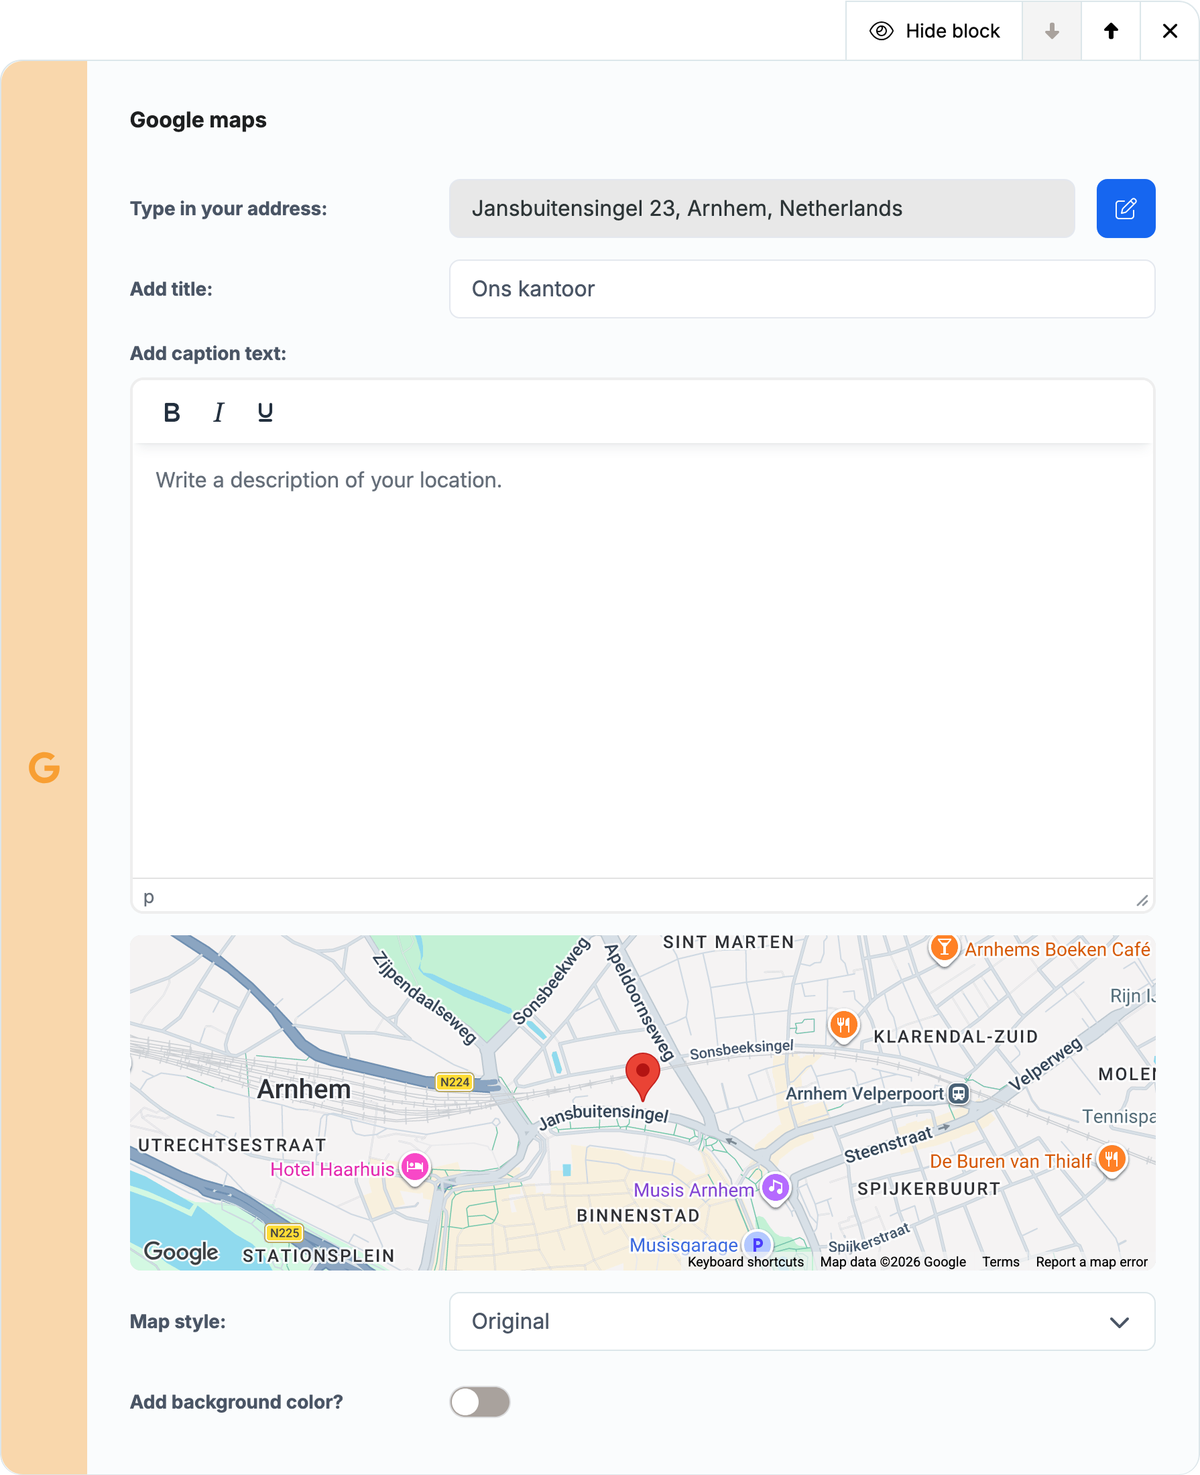Move block up with the up arrow
The height and width of the screenshot is (1475, 1200).
pos(1111,31)
